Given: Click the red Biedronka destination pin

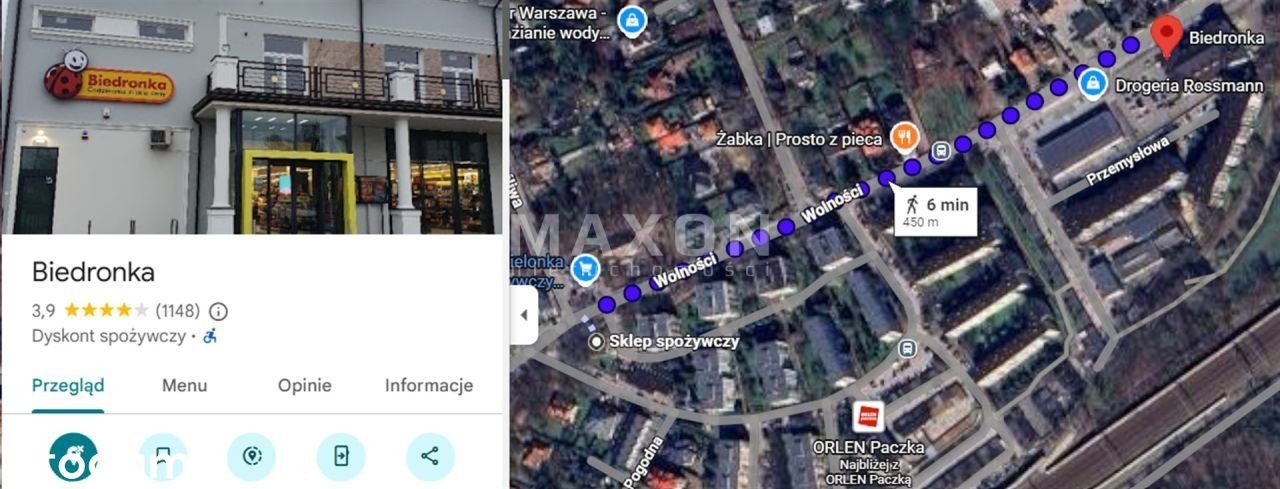Looking at the screenshot, I should [1166, 37].
